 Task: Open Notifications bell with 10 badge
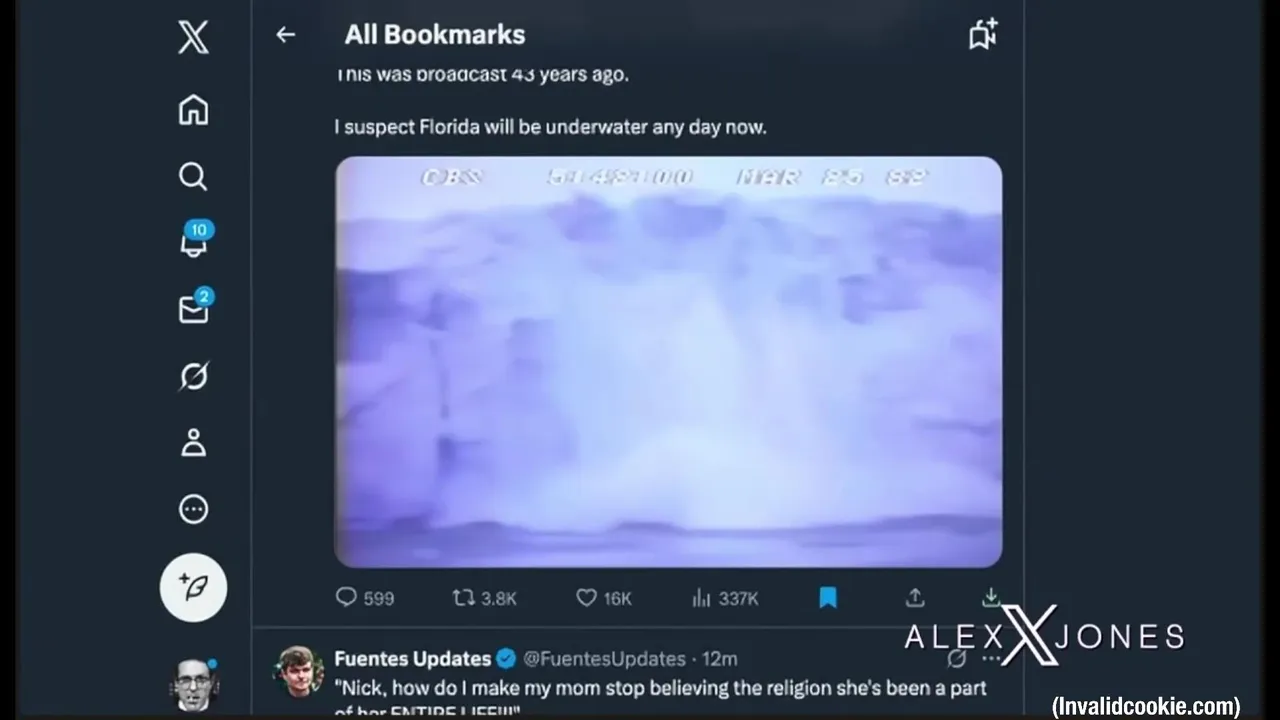pyautogui.click(x=194, y=241)
